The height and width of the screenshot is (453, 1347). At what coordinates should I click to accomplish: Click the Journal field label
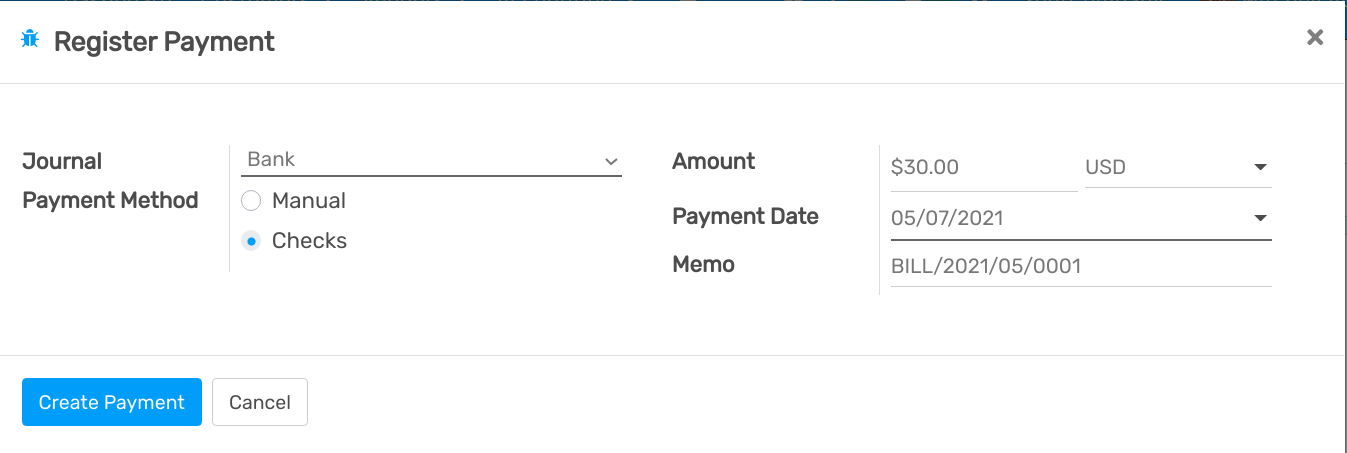coord(62,161)
